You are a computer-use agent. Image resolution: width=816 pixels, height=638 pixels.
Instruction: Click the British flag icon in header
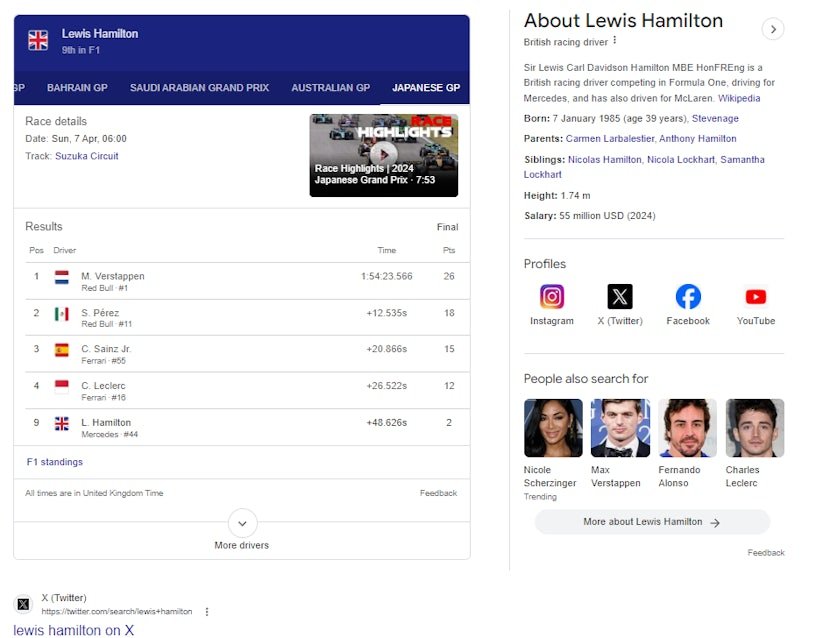pos(38,40)
